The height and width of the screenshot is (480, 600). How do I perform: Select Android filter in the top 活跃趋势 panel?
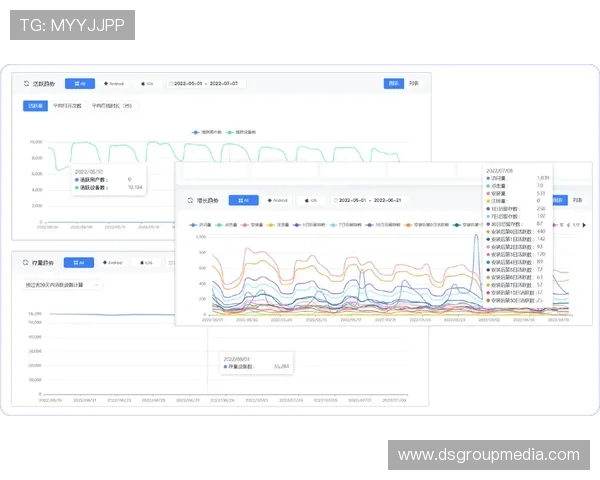coord(112,84)
